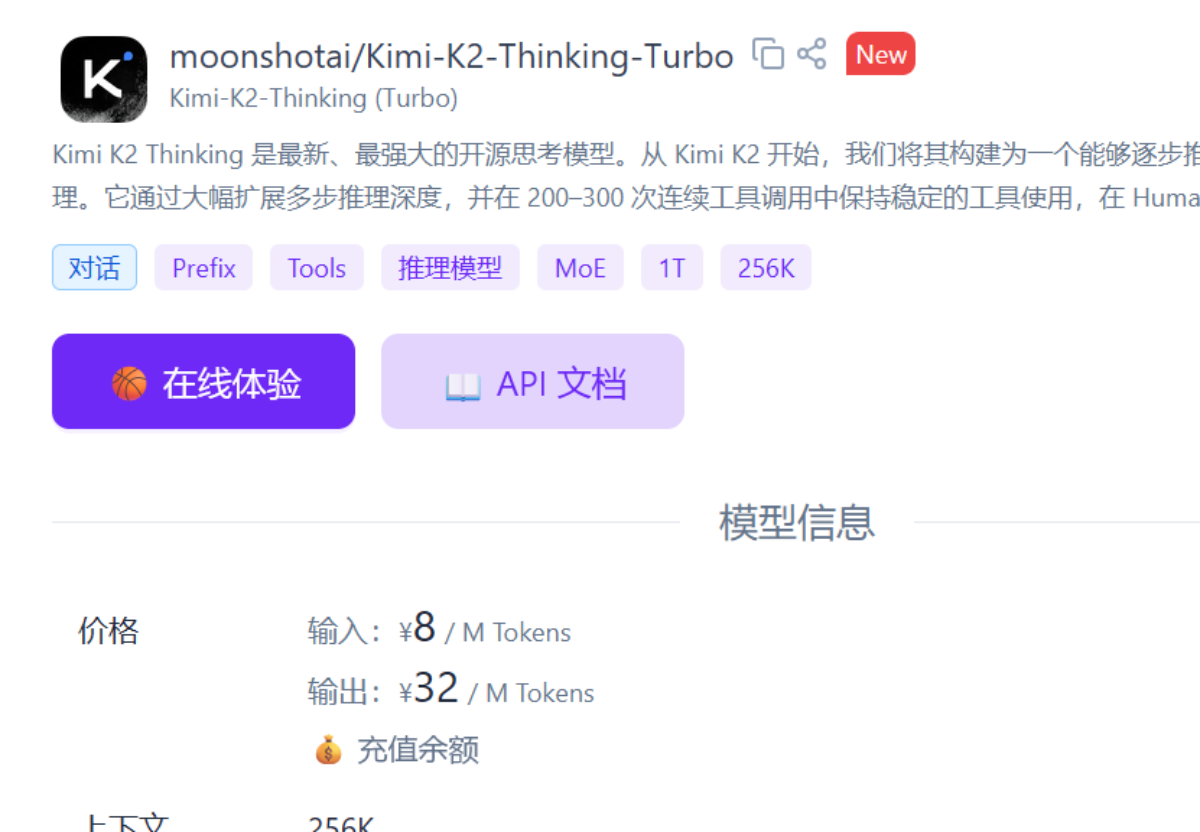The width and height of the screenshot is (1200, 832).
Task: Launch 在线体验 online demo
Action: pos(204,382)
